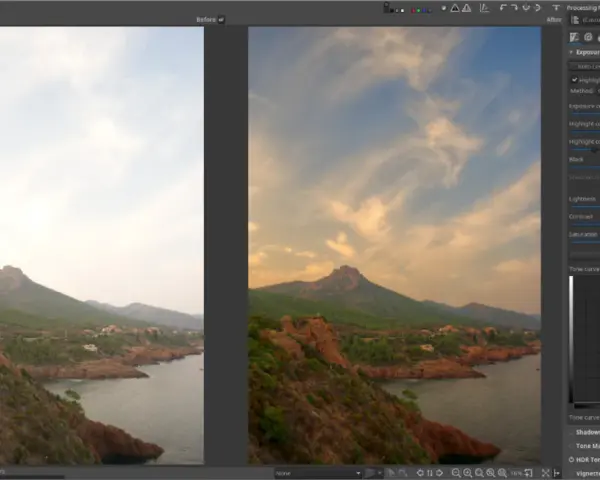
Task: Hide the right panel with arrow icon
Action: click(x=556, y=473)
